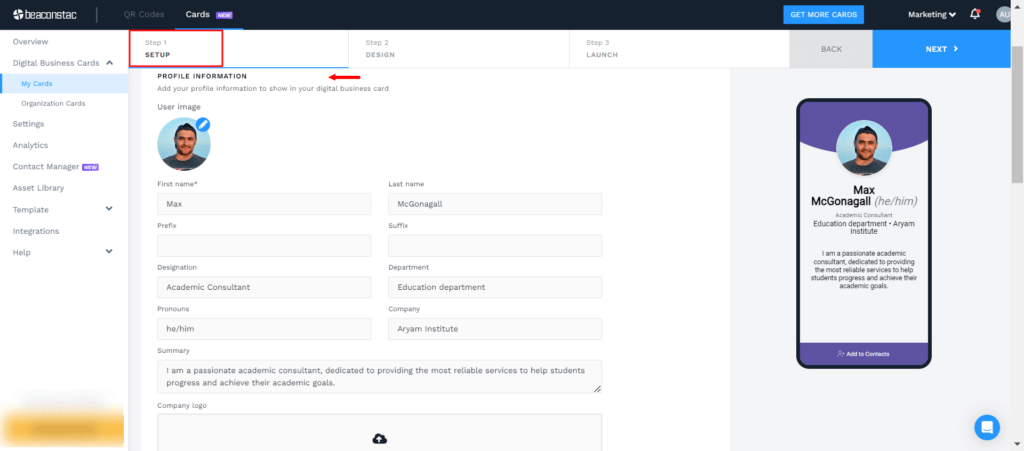
Task: Open the AU user avatar menu
Action: [1005, 14]
